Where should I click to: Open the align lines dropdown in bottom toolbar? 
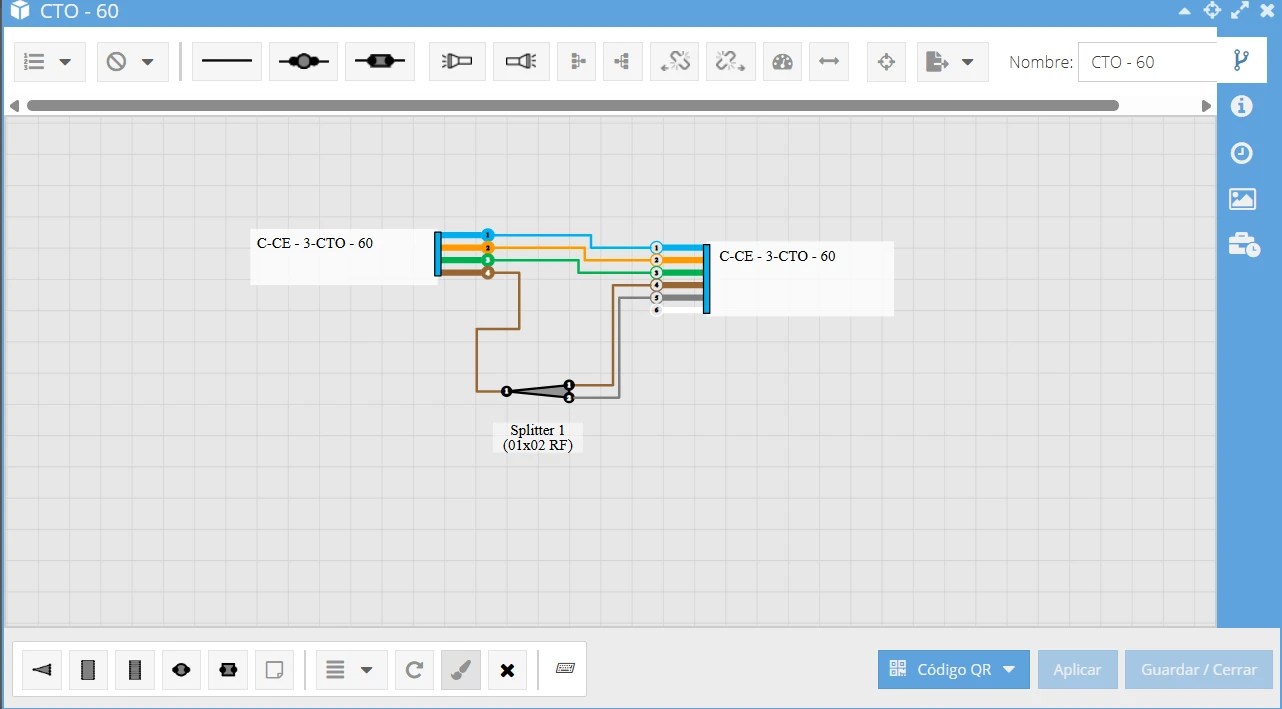(x=351, y=670)
